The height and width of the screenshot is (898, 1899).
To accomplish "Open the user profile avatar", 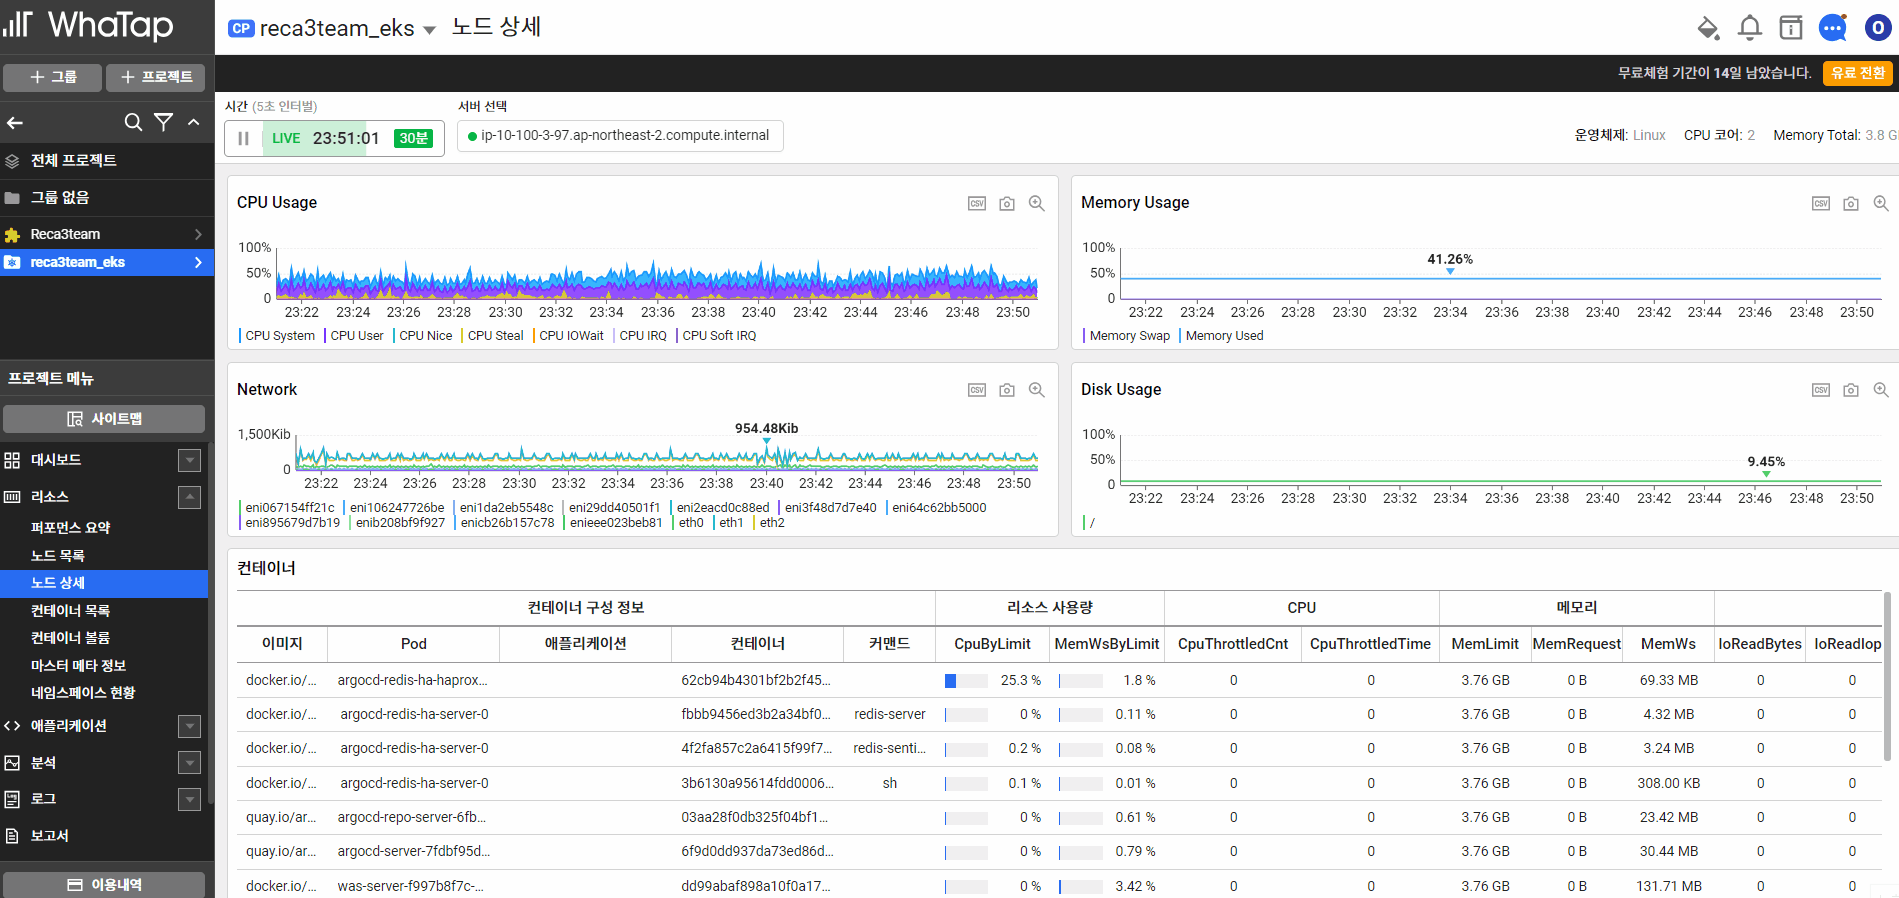I will (1878, 28).
